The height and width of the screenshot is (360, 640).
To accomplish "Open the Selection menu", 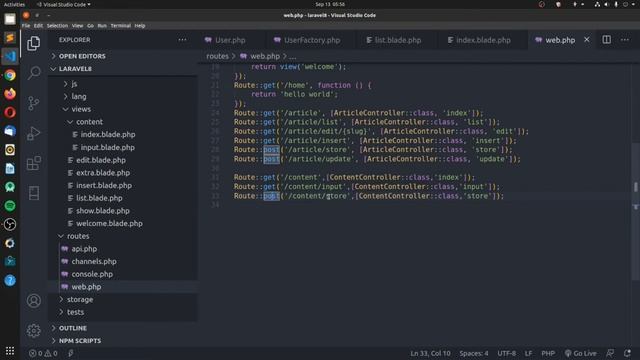I will (x=57, y=25).
